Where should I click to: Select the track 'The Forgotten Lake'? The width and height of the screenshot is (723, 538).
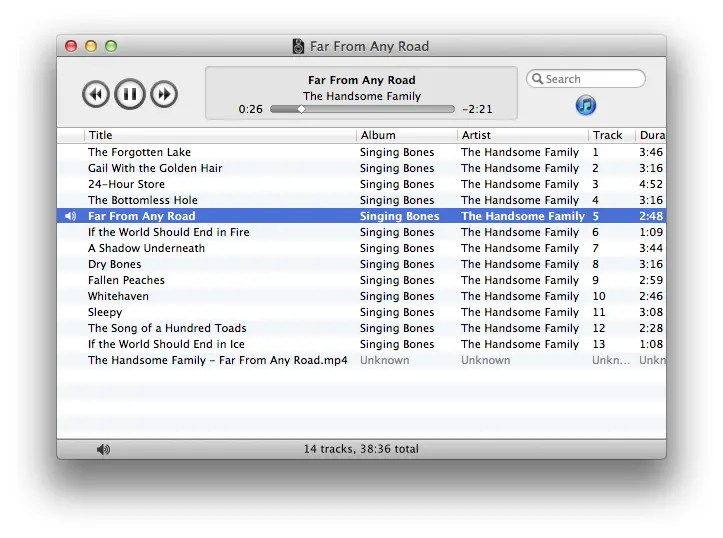coord(362,152)
